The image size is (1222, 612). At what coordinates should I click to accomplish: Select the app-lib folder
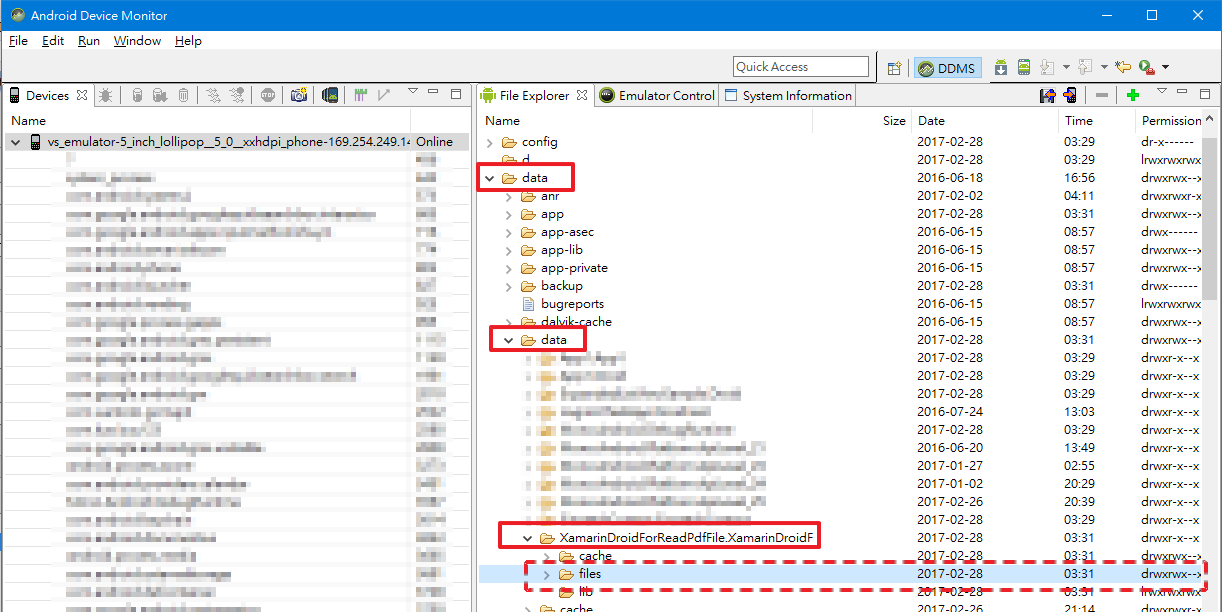(562, 250)
